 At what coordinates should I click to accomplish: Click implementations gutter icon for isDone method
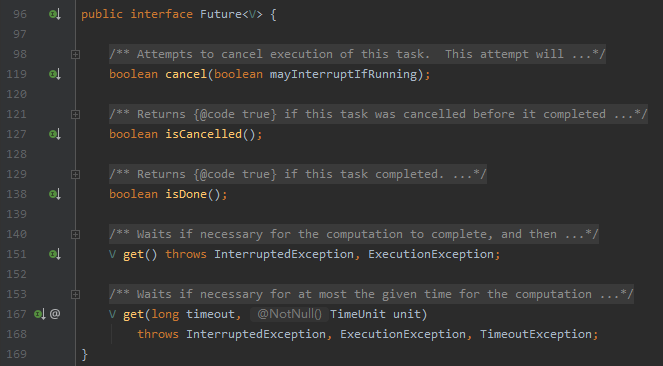[55, 194]
